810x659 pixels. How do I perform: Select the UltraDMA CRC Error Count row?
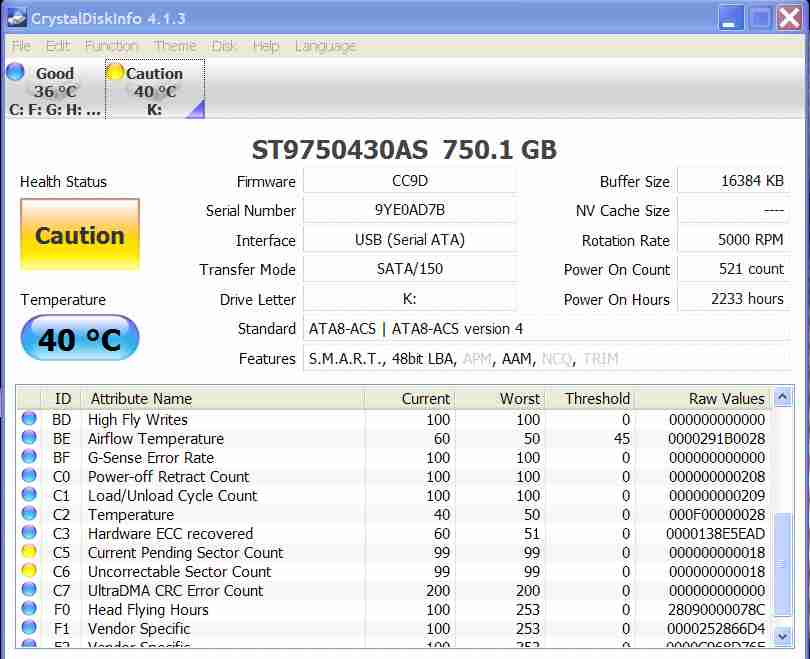(x=394, y=590)
